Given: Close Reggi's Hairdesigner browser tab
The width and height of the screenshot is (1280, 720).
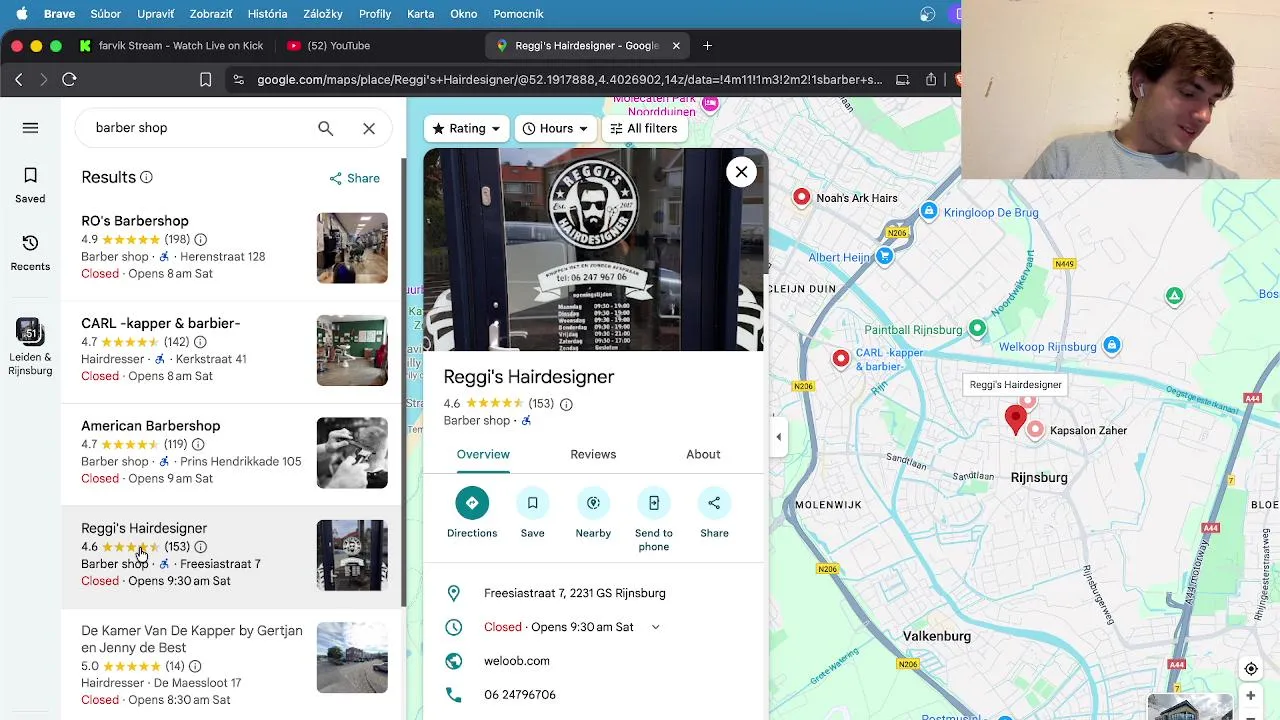Looking at the screenshot, I should click(676, 45).
